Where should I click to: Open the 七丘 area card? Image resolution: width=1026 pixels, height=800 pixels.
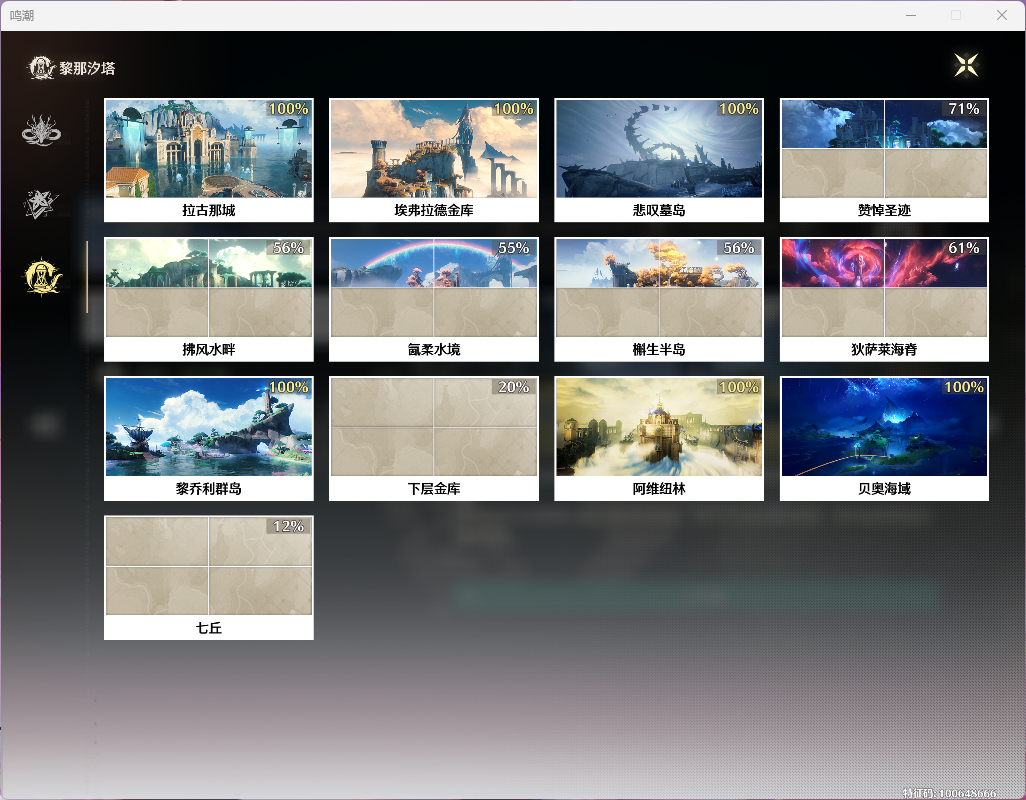(209, 578)
